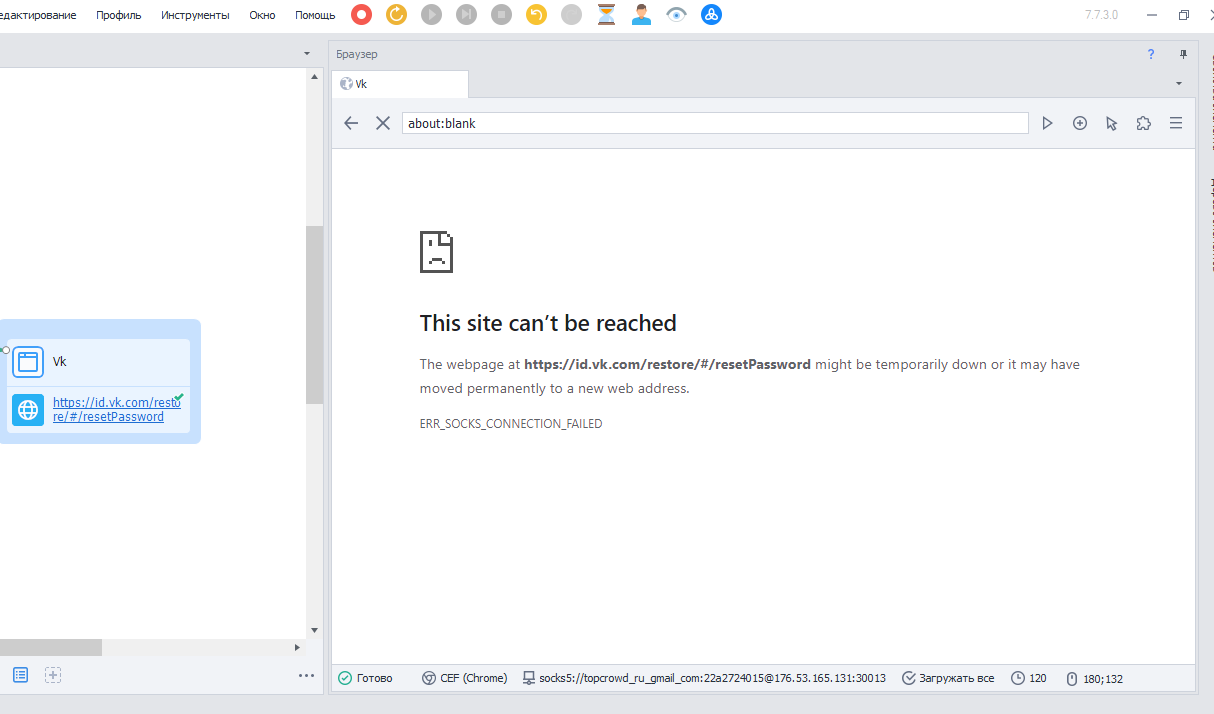The height and width of the screenshot is (714, 1214).
Task: Click the blue trefoil icon in toolbar
Action: point(712,14)
